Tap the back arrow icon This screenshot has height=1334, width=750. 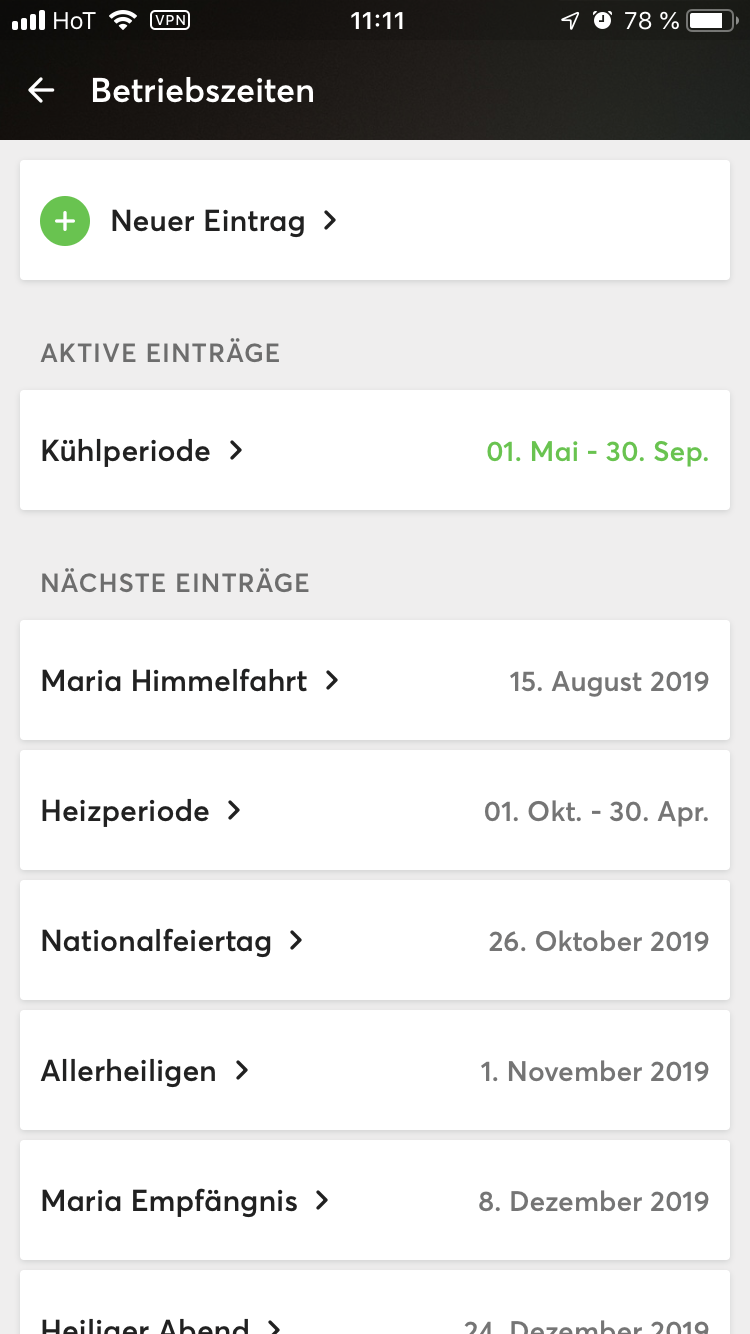[x=41, y=91]
